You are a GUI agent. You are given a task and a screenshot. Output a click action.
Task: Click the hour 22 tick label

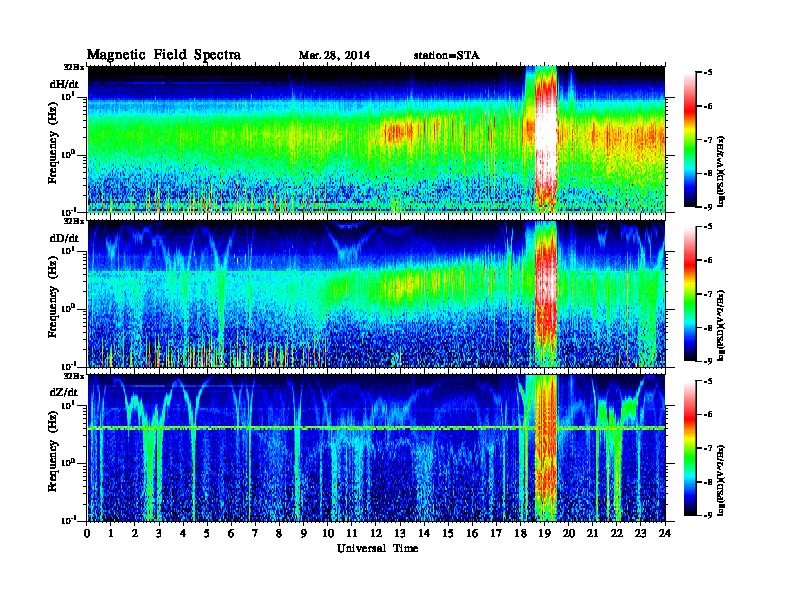click(616, 533)
